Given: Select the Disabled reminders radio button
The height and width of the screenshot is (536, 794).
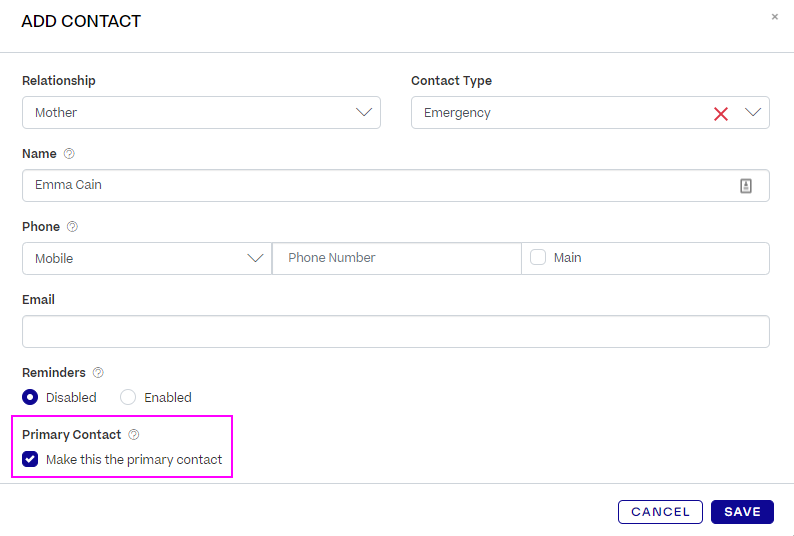Looking at the screenshot, I should (x=30, y=397).
